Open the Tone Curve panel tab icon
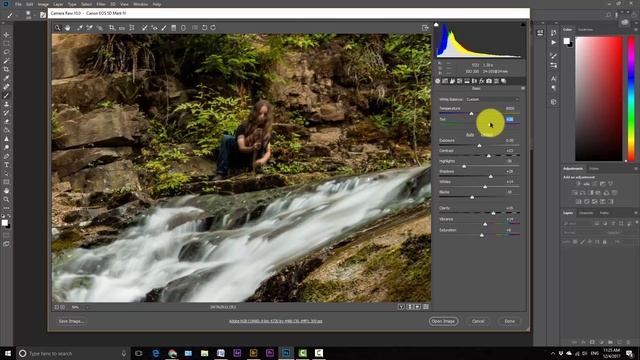 [x=445, y=81]
